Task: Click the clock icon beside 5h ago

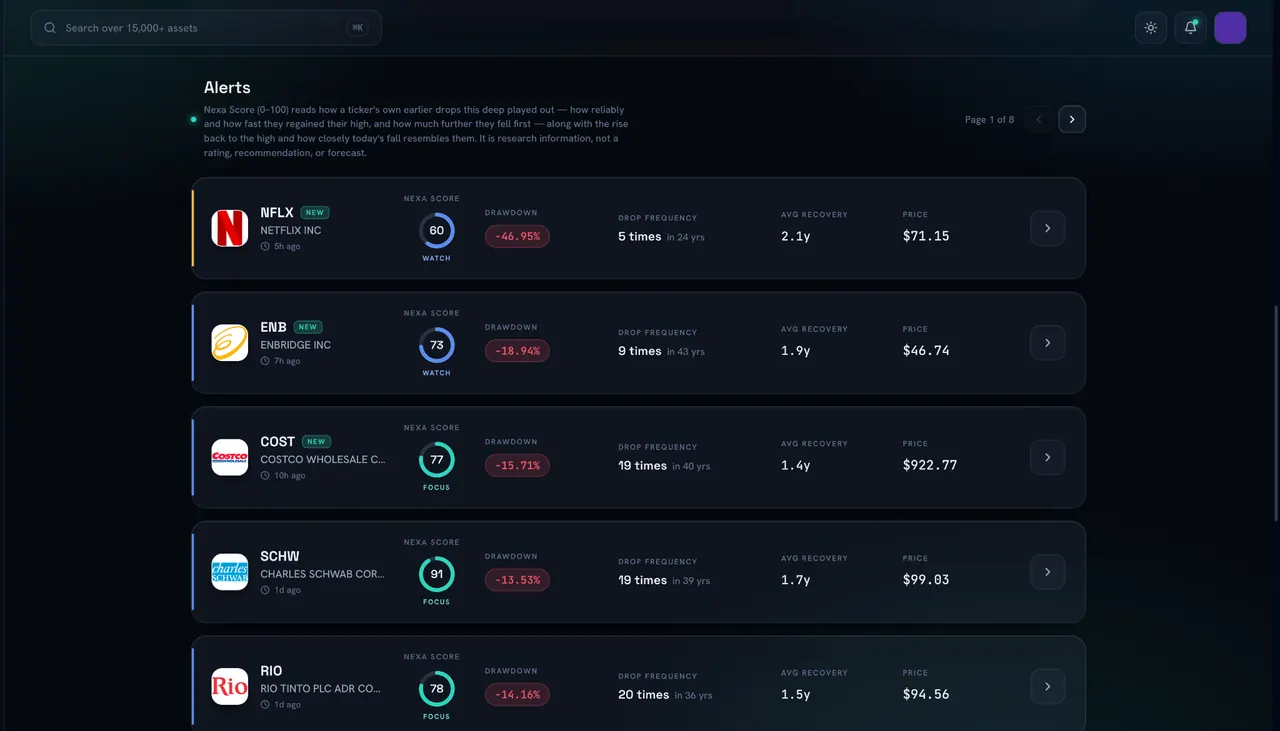Action: (265, 246)
